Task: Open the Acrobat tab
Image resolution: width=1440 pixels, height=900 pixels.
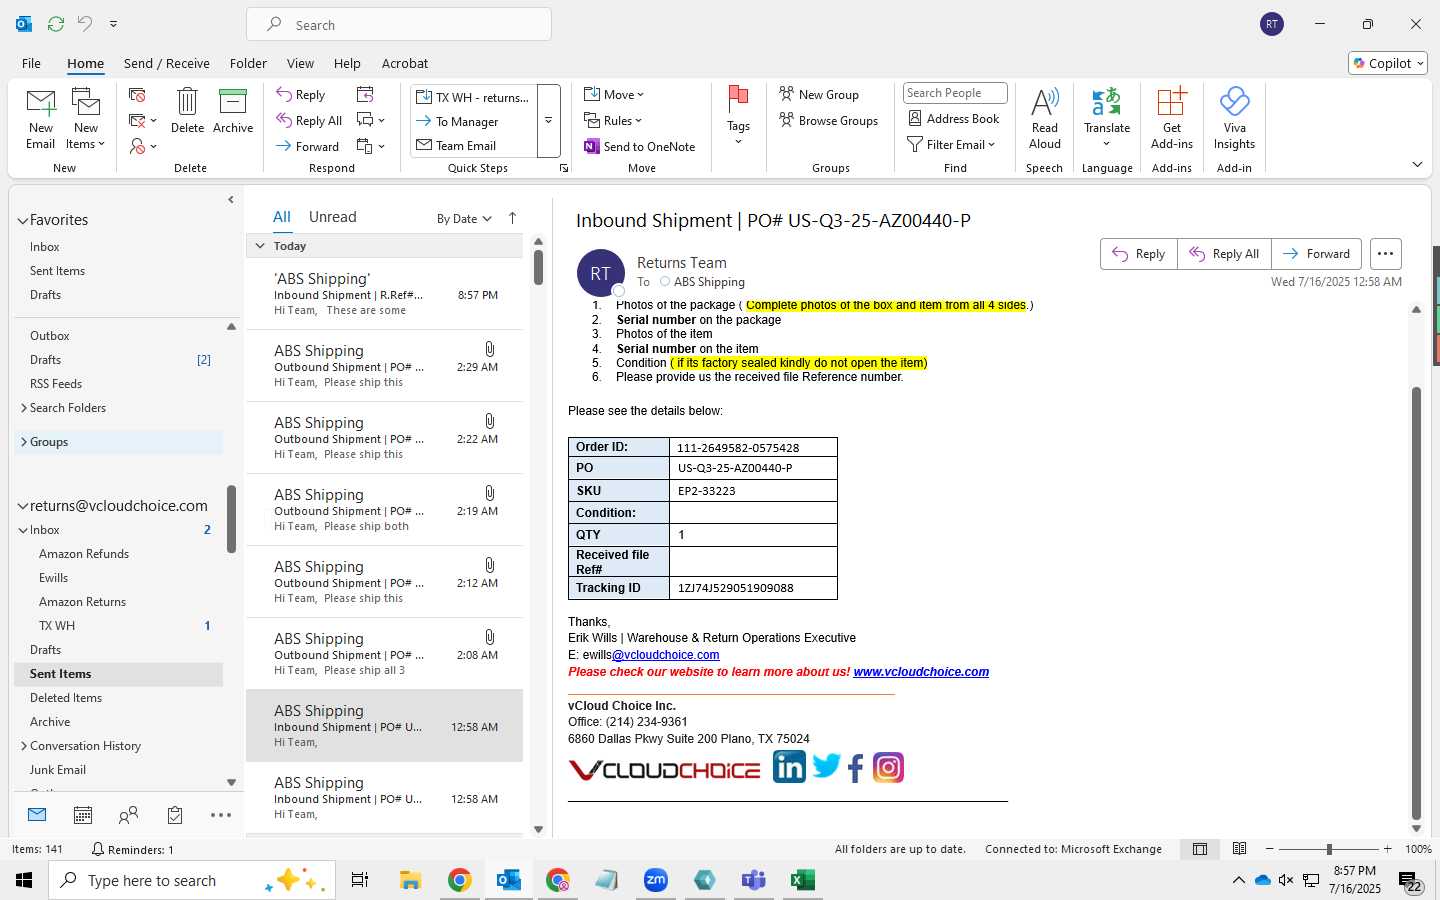Action: click(x=405, y=63)
